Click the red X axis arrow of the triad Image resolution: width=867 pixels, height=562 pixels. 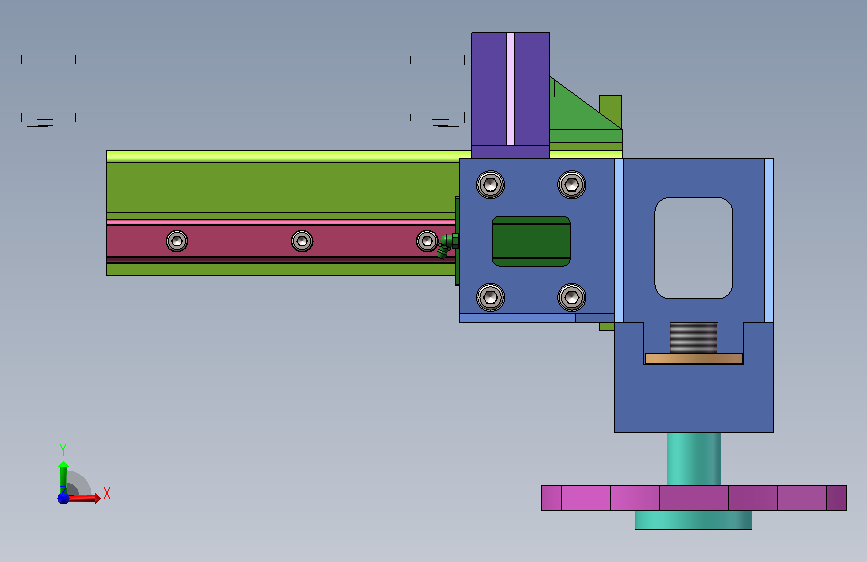[84, 498]
